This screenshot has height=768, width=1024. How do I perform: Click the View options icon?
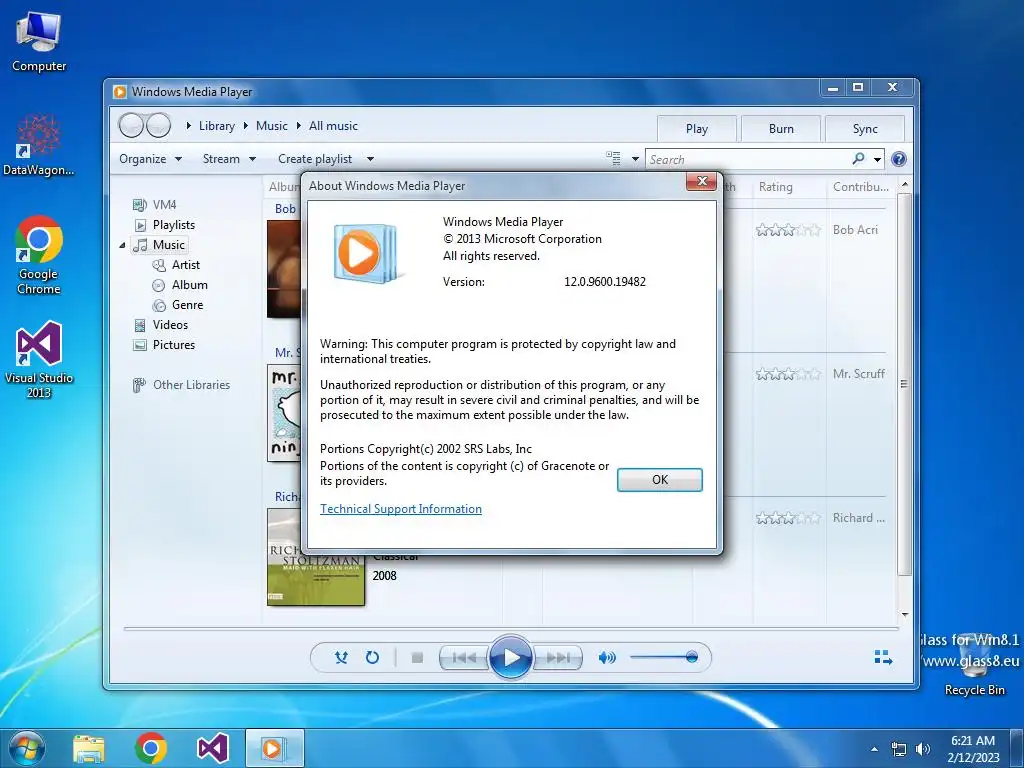click(613, 159)
